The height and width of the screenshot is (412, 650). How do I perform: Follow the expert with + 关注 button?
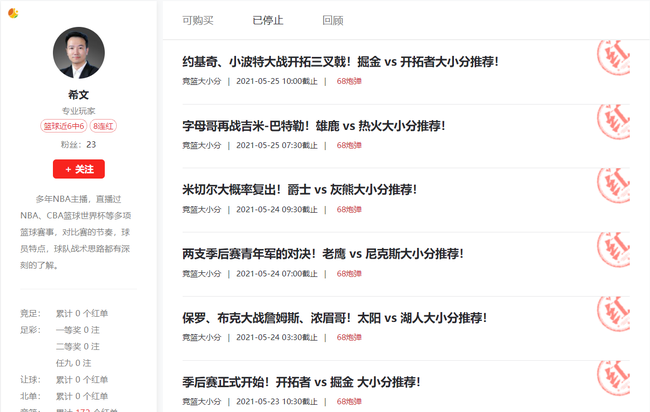79,169
